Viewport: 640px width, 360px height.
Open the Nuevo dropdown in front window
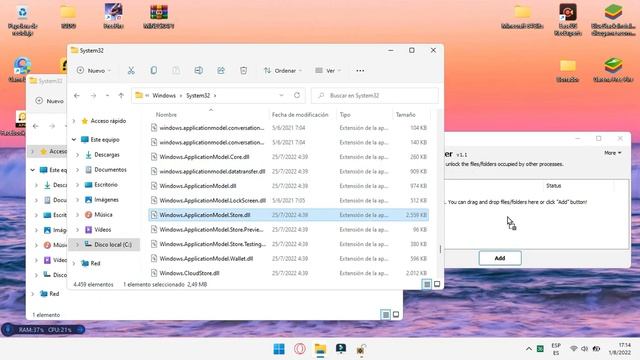[x=93, y=71]
